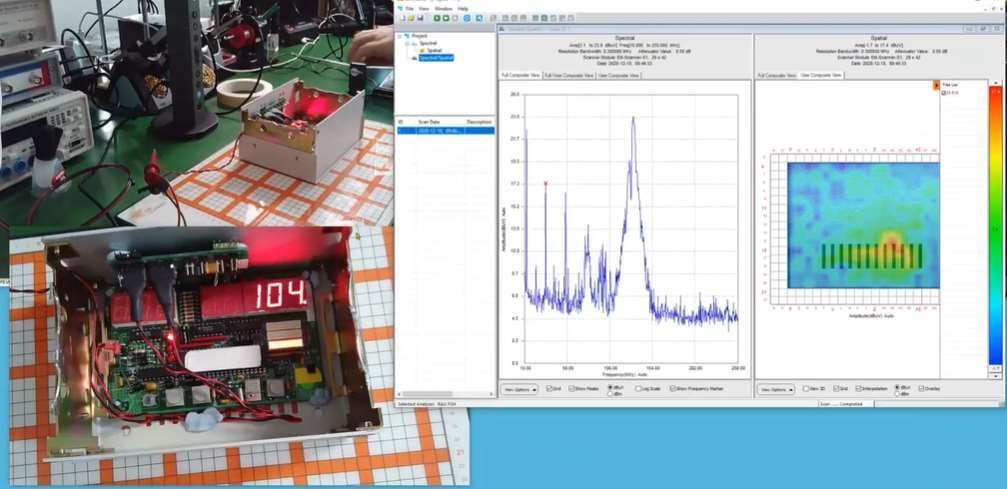This screenshot has height=489, width=1007.
Task: Click the New project icon in toolbar
Action: [x=402, y=18]
